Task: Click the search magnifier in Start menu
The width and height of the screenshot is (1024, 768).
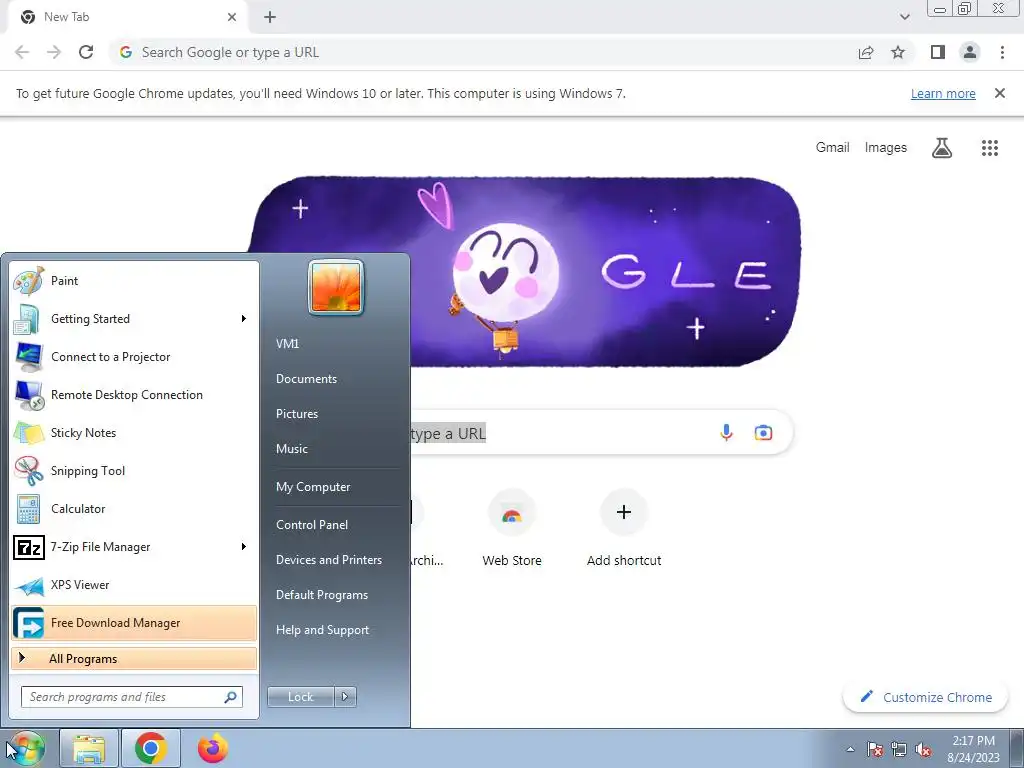Action: tap(230, 697)
